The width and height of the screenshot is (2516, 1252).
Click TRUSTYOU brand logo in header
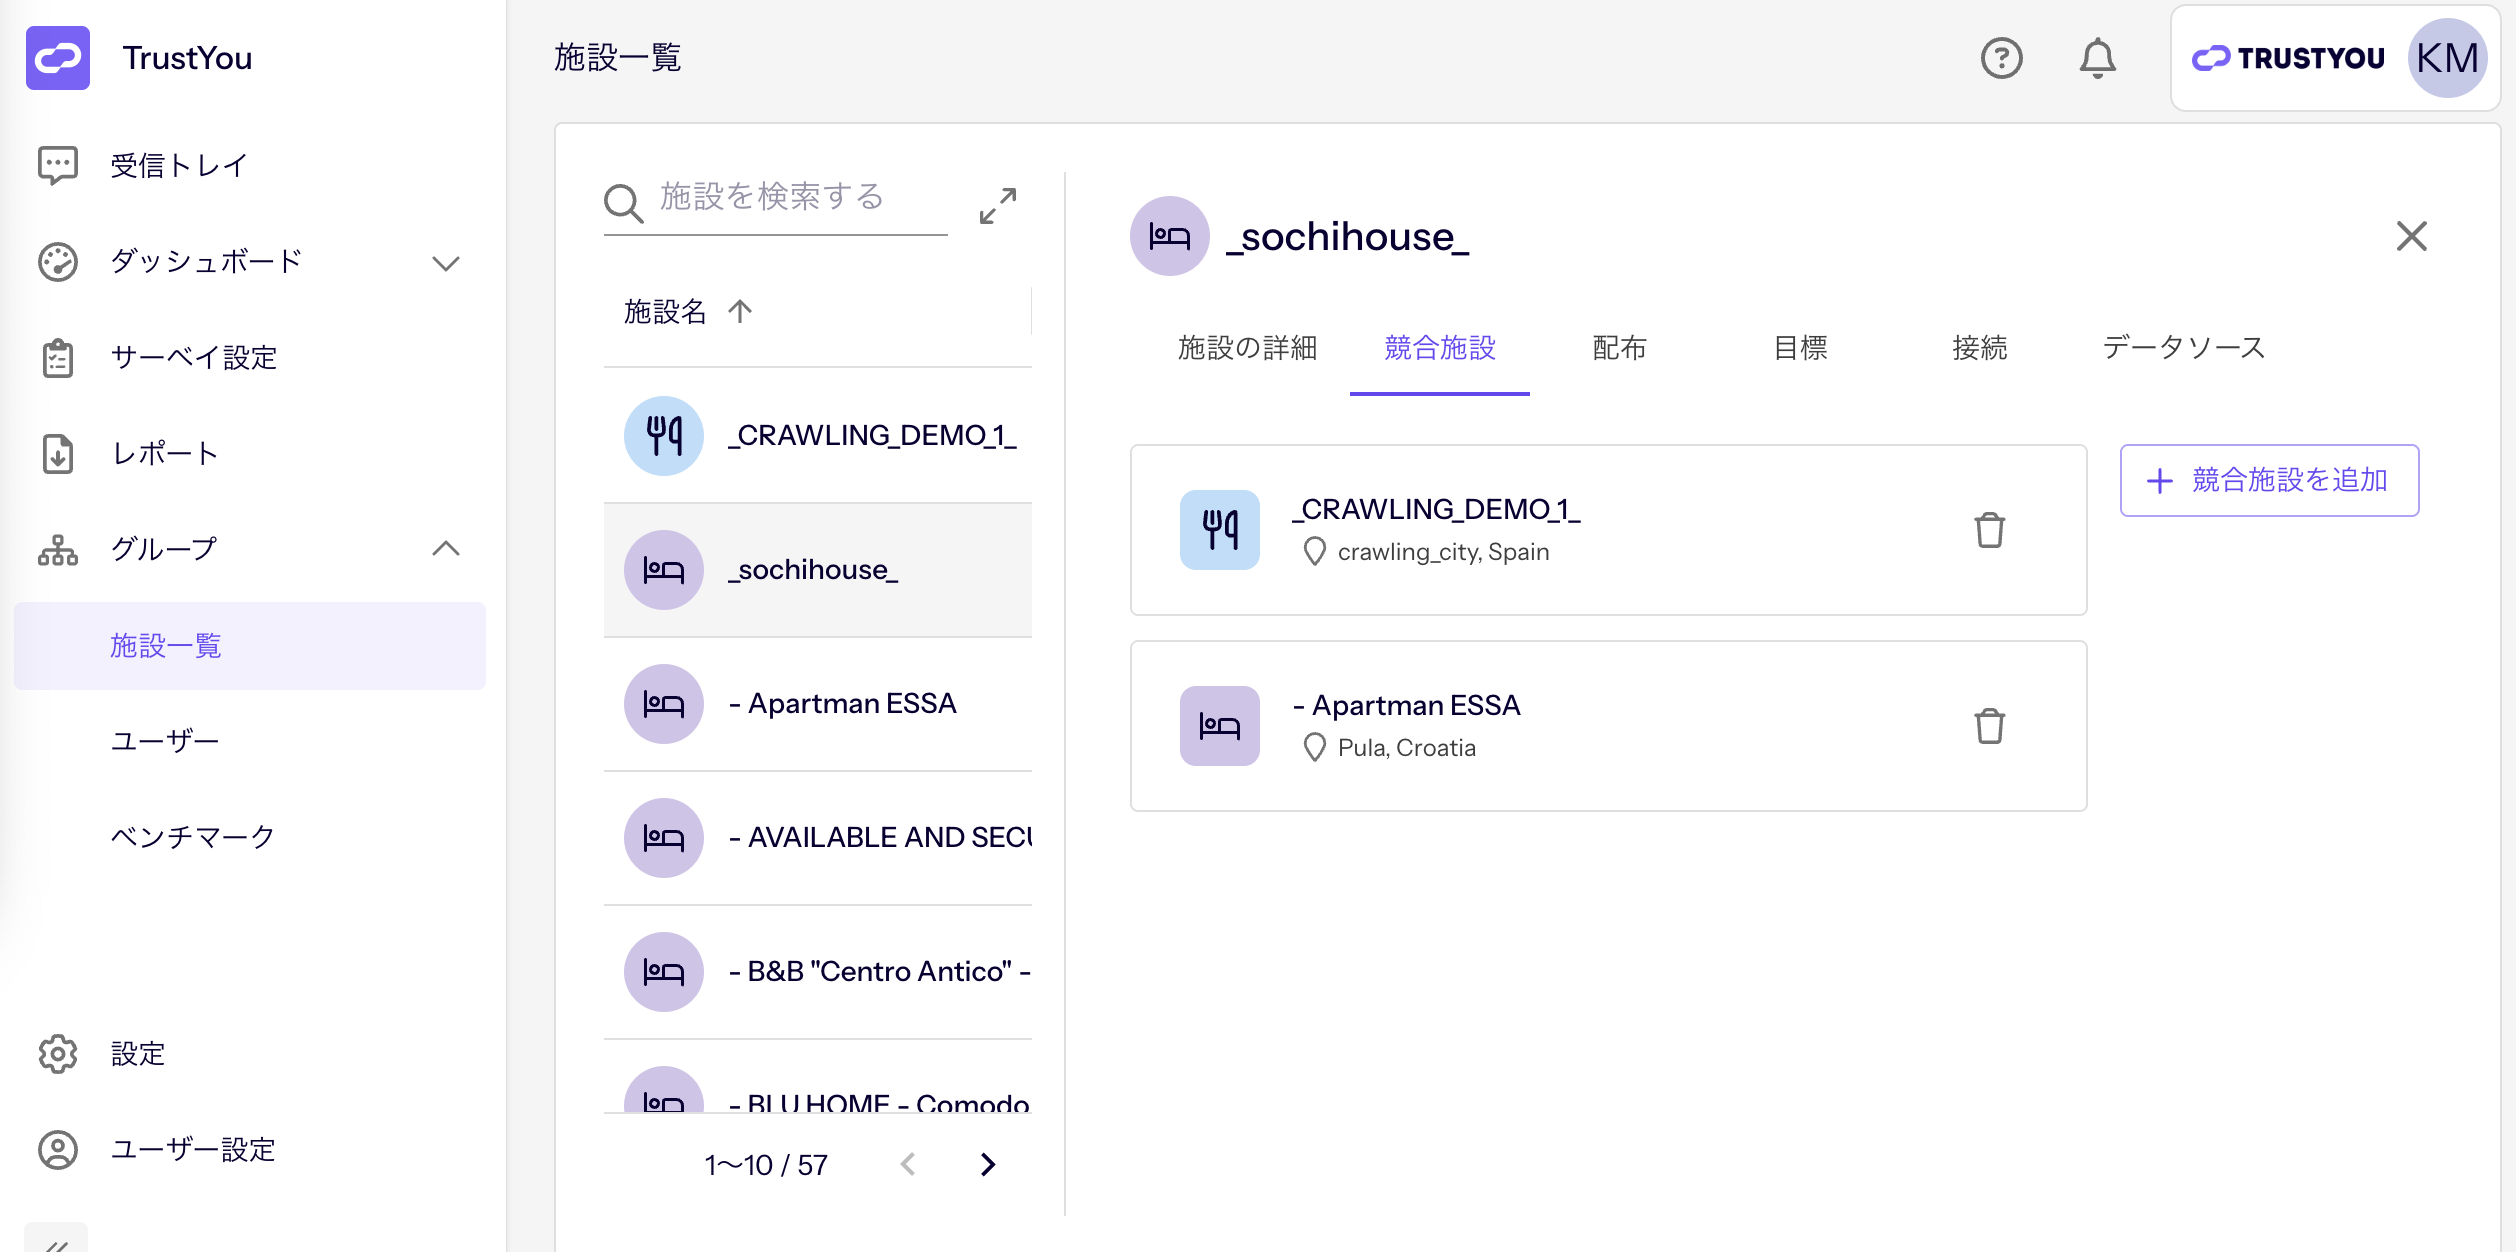(x=2288, y=58)
